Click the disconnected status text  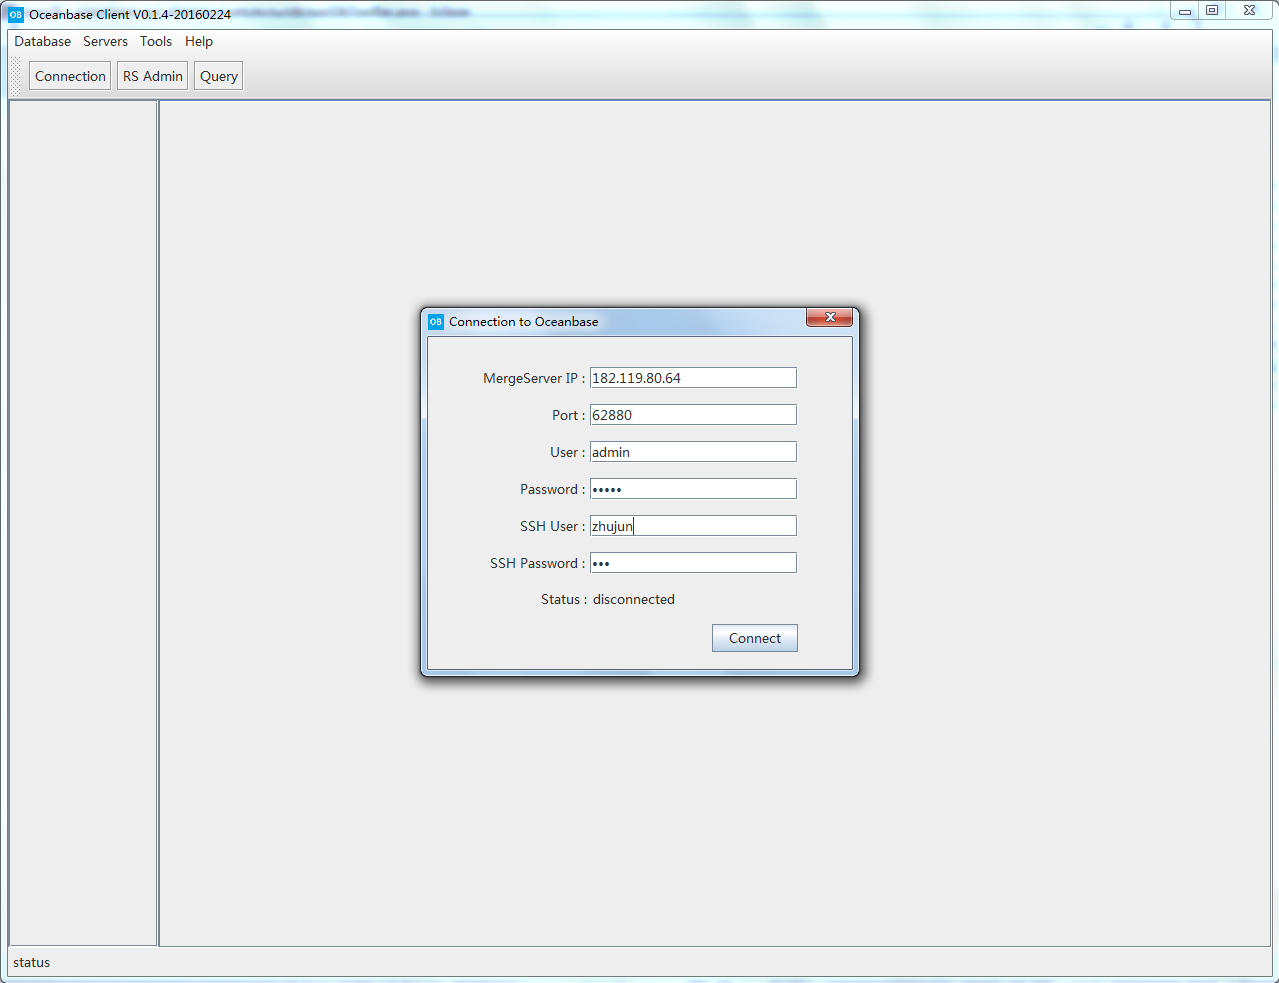634,599
